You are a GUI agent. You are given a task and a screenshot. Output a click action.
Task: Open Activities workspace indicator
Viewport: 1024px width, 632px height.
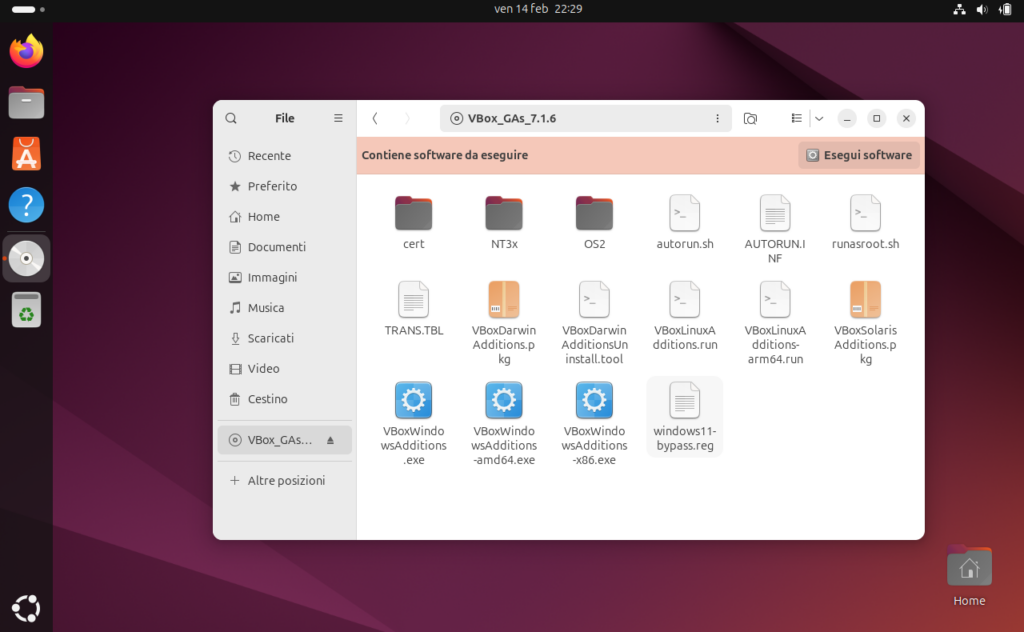tap(28, 9)
